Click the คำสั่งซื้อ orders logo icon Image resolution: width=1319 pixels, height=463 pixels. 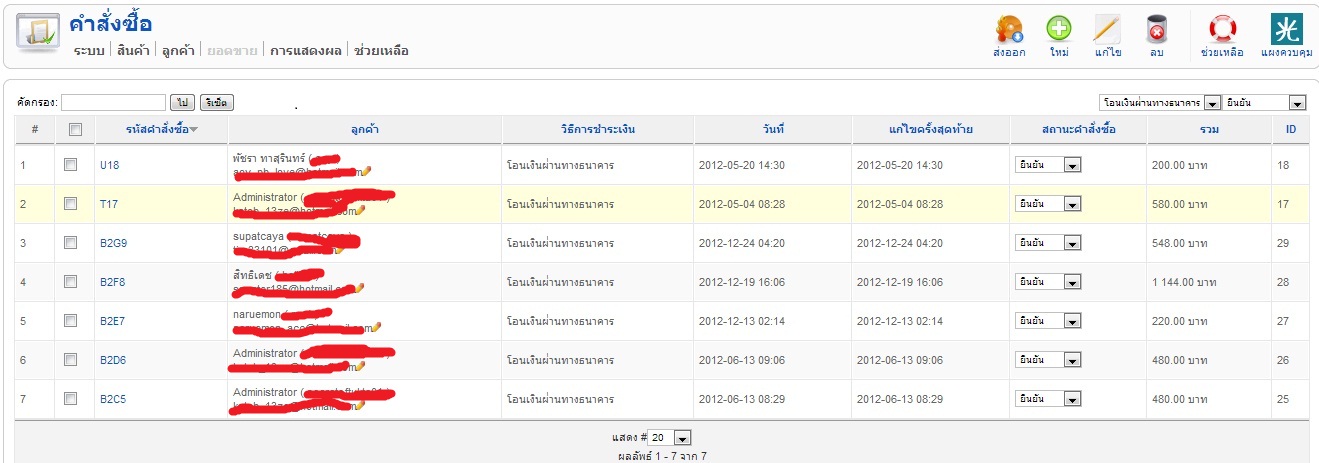pos(38,34)
